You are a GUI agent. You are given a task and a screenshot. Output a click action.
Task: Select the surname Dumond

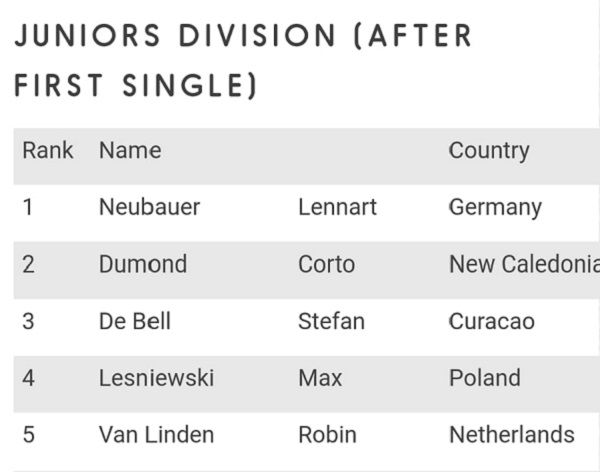tap(143, 264)
